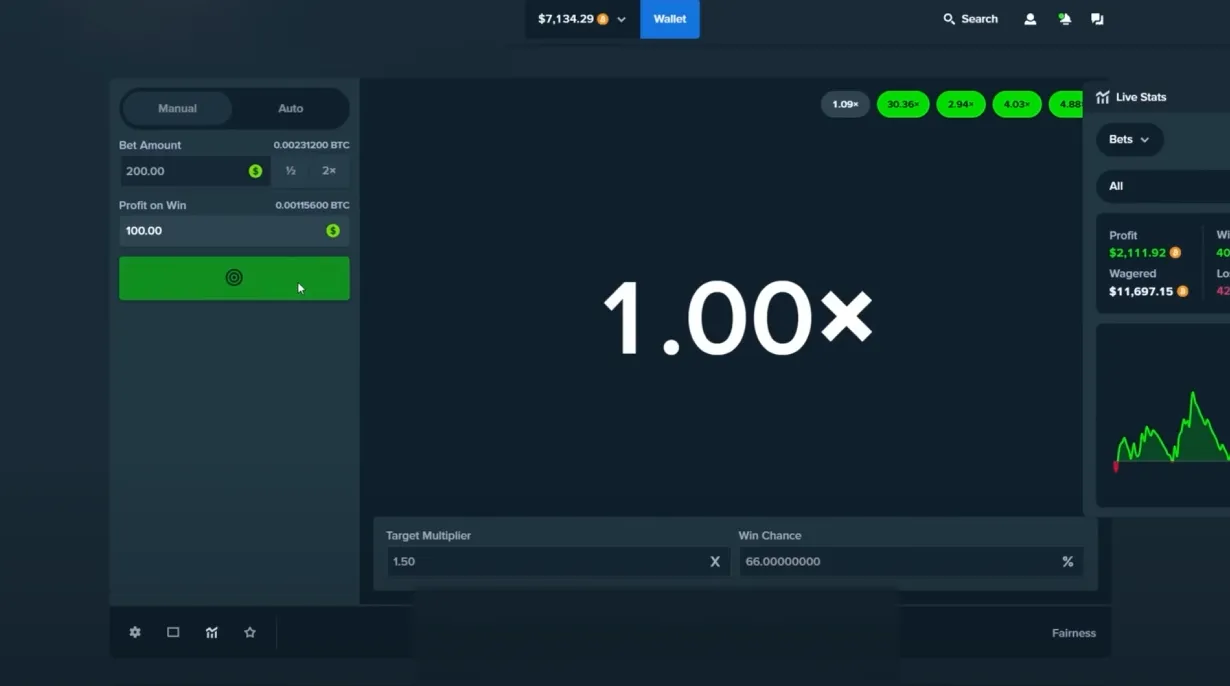Toggle live stats chart icon in footer
The height and width of the screenshot is (686, 1230).
[212, 633]
